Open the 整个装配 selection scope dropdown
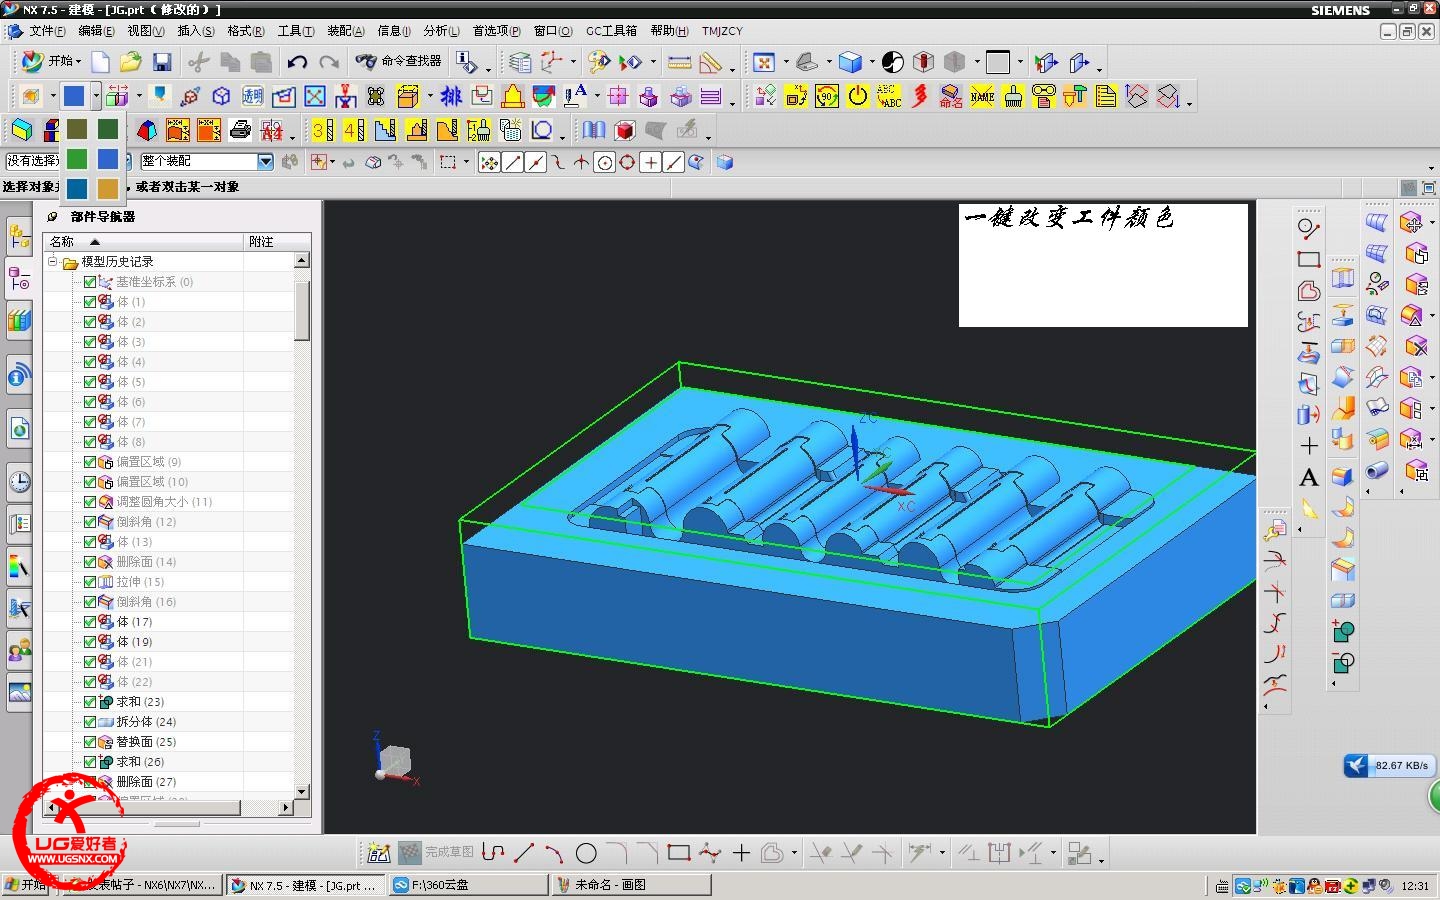This screenshot has height=900, width=1440. pos(265,161)
